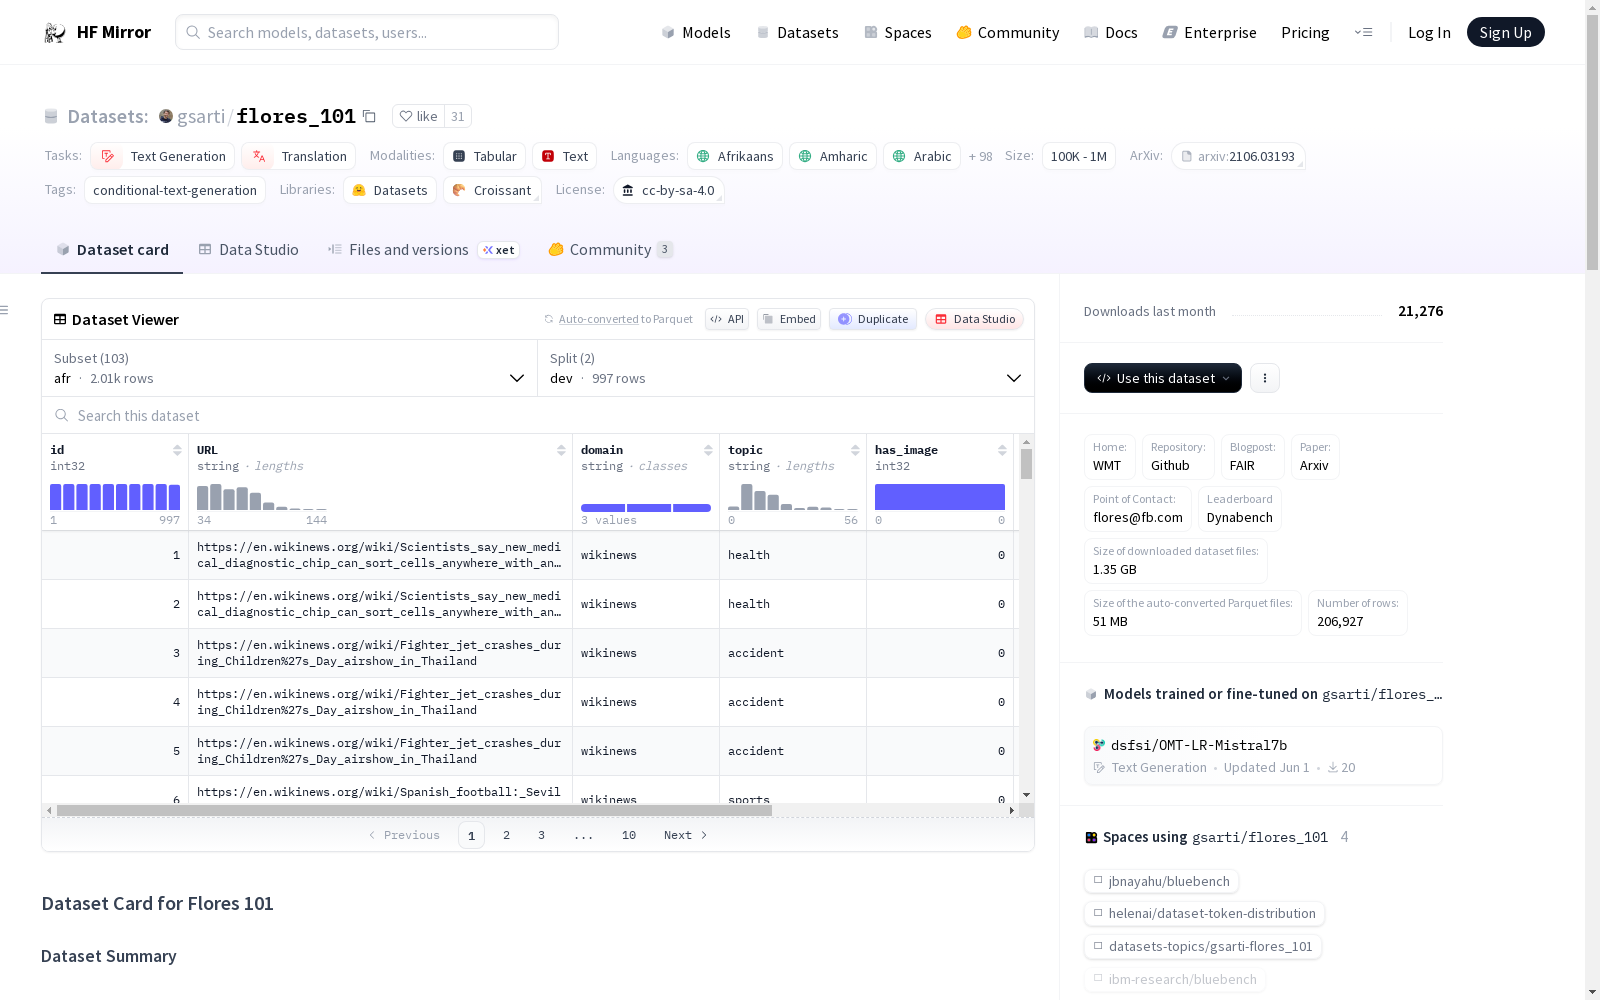Click the Croissant library tag

[492, 191]
